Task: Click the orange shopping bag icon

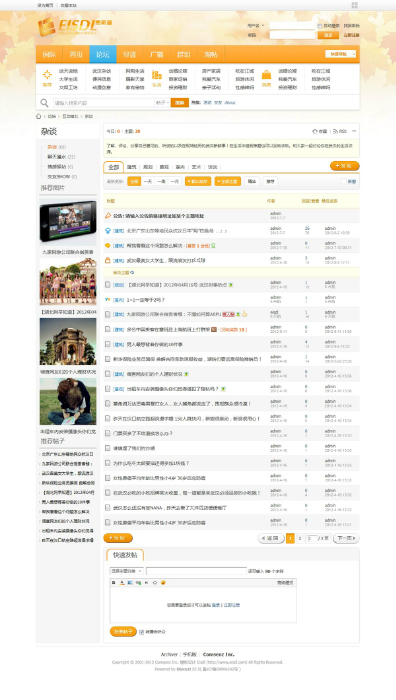Action: (267, 75)
